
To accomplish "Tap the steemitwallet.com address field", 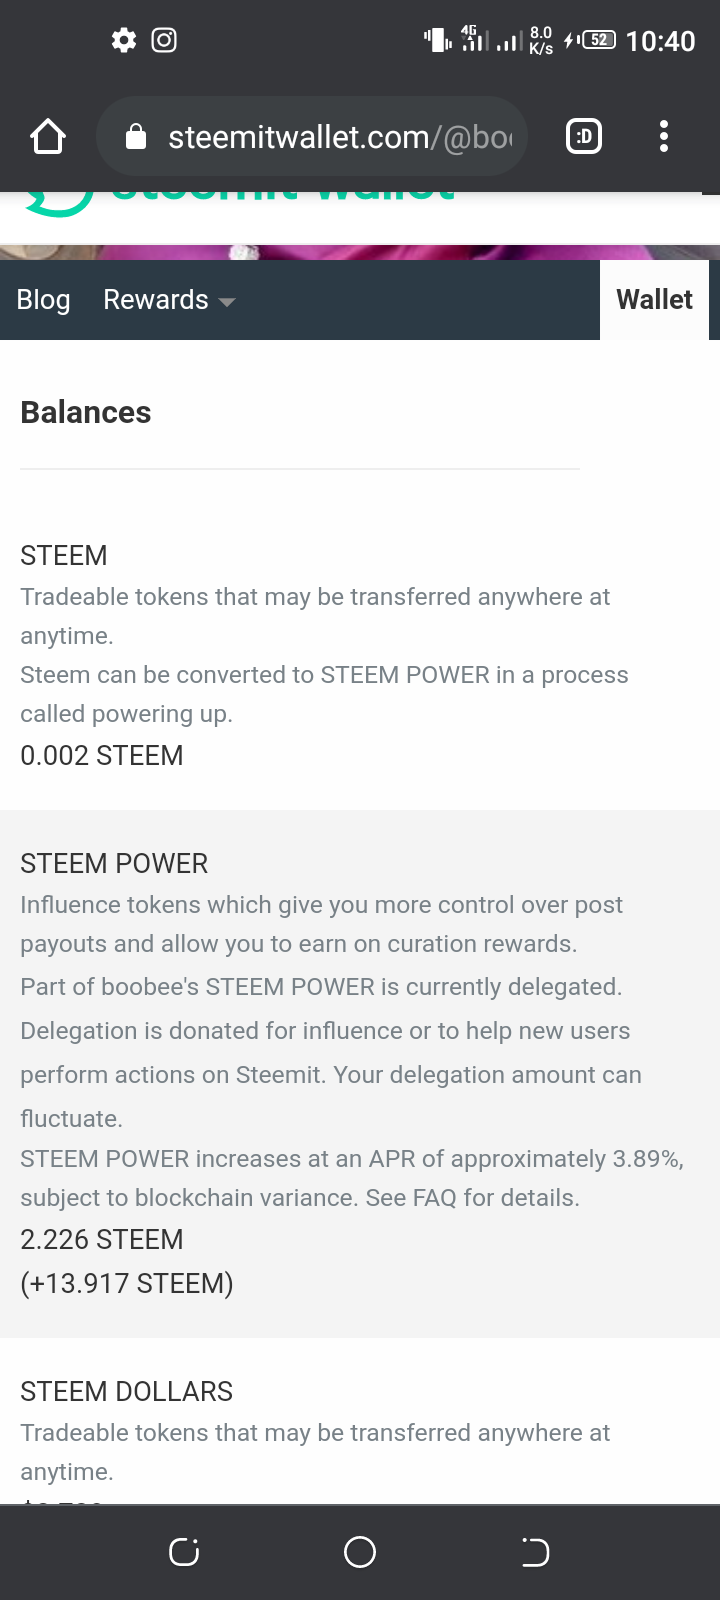I will pos(338,137).
